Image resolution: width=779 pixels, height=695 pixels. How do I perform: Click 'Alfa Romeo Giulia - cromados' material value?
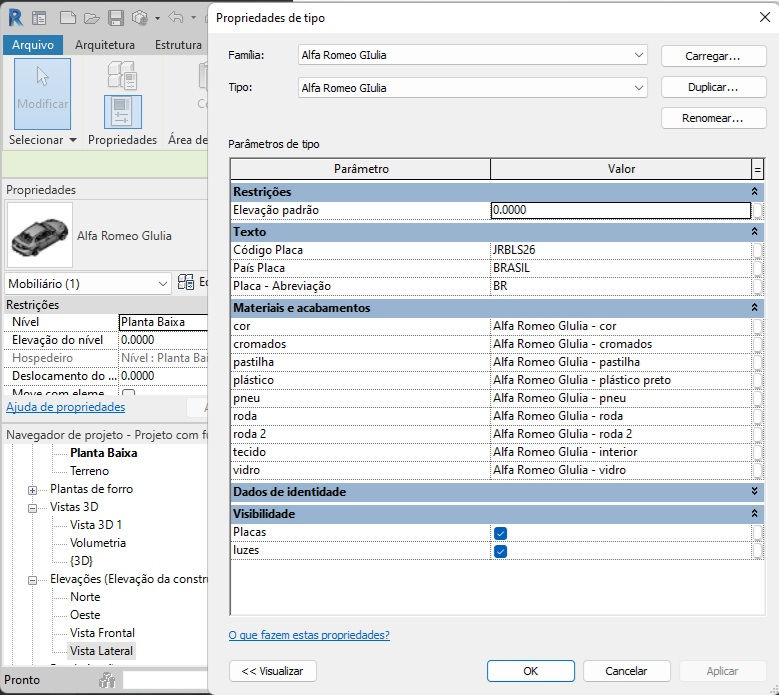(572, 344)
